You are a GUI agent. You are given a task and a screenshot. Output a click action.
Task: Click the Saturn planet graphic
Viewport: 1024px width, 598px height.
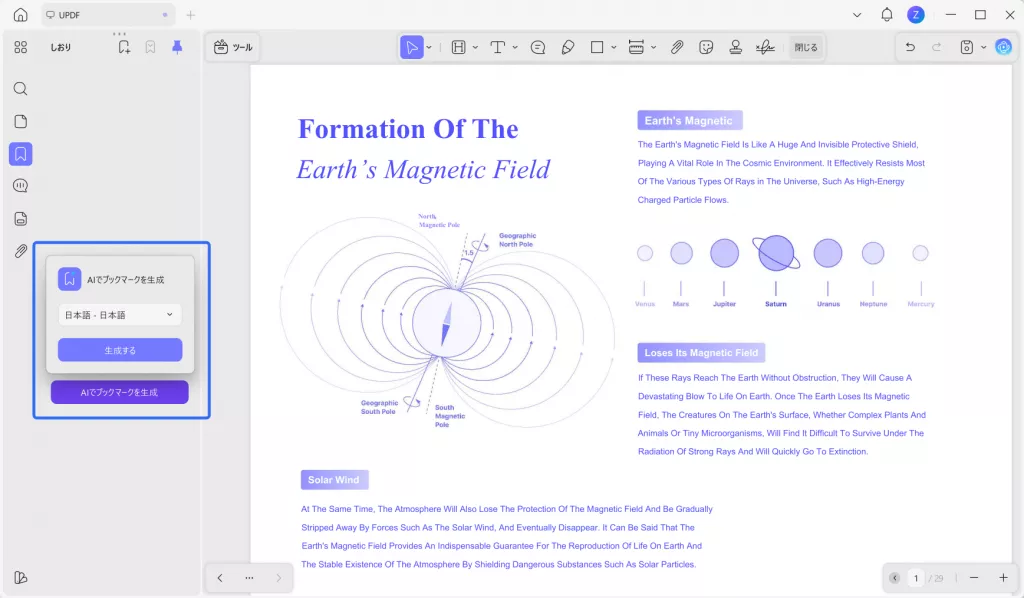[776, 253]
